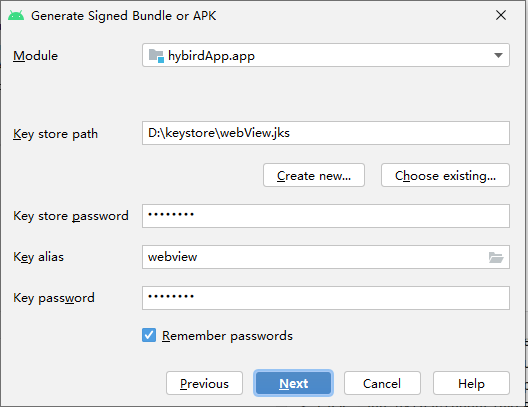
Task: Expand the Module dropdown arrow
Action: click(x=498, y=55)
